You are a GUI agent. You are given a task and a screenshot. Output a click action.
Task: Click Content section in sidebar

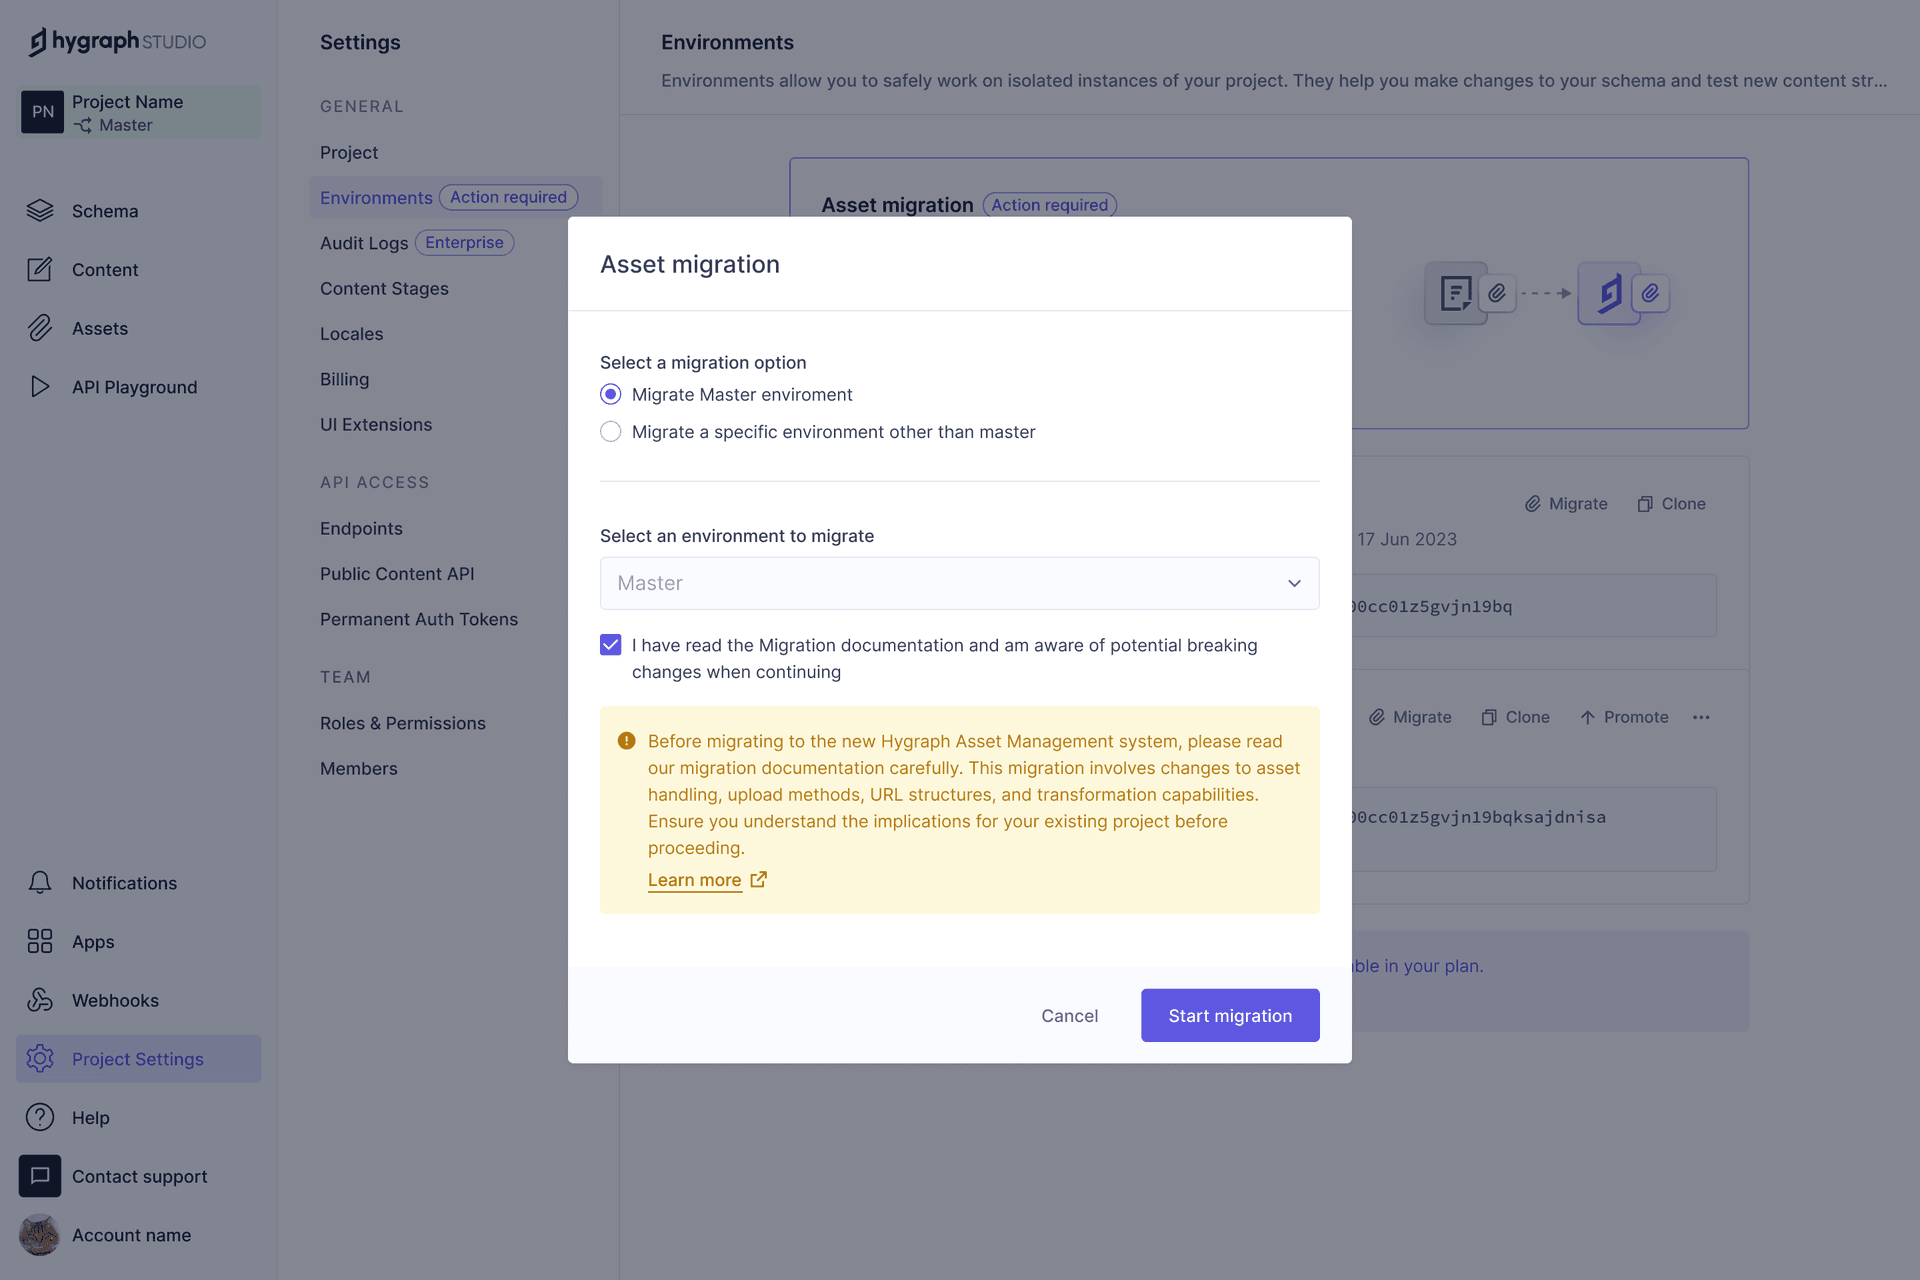tap(104, 269)
